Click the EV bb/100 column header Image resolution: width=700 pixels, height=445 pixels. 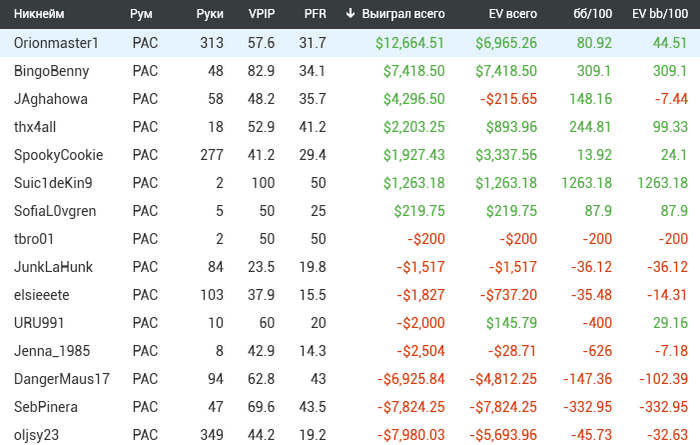[x=659, y=14]
